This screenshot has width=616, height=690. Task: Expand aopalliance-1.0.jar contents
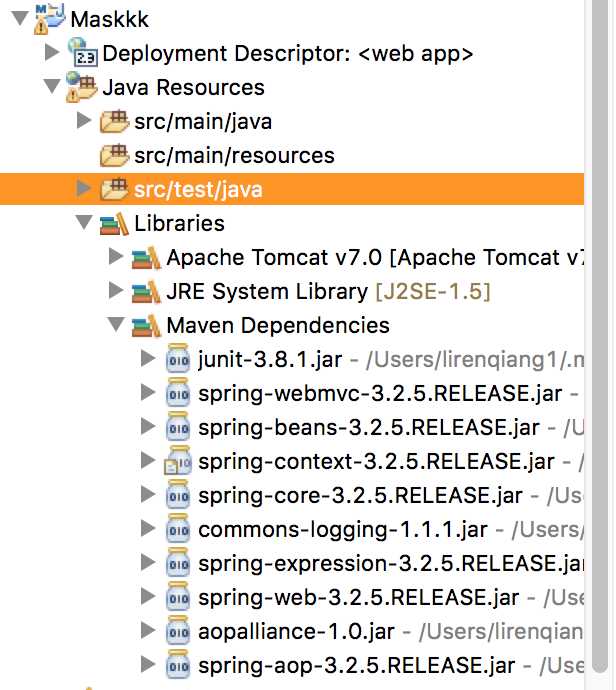148,631
